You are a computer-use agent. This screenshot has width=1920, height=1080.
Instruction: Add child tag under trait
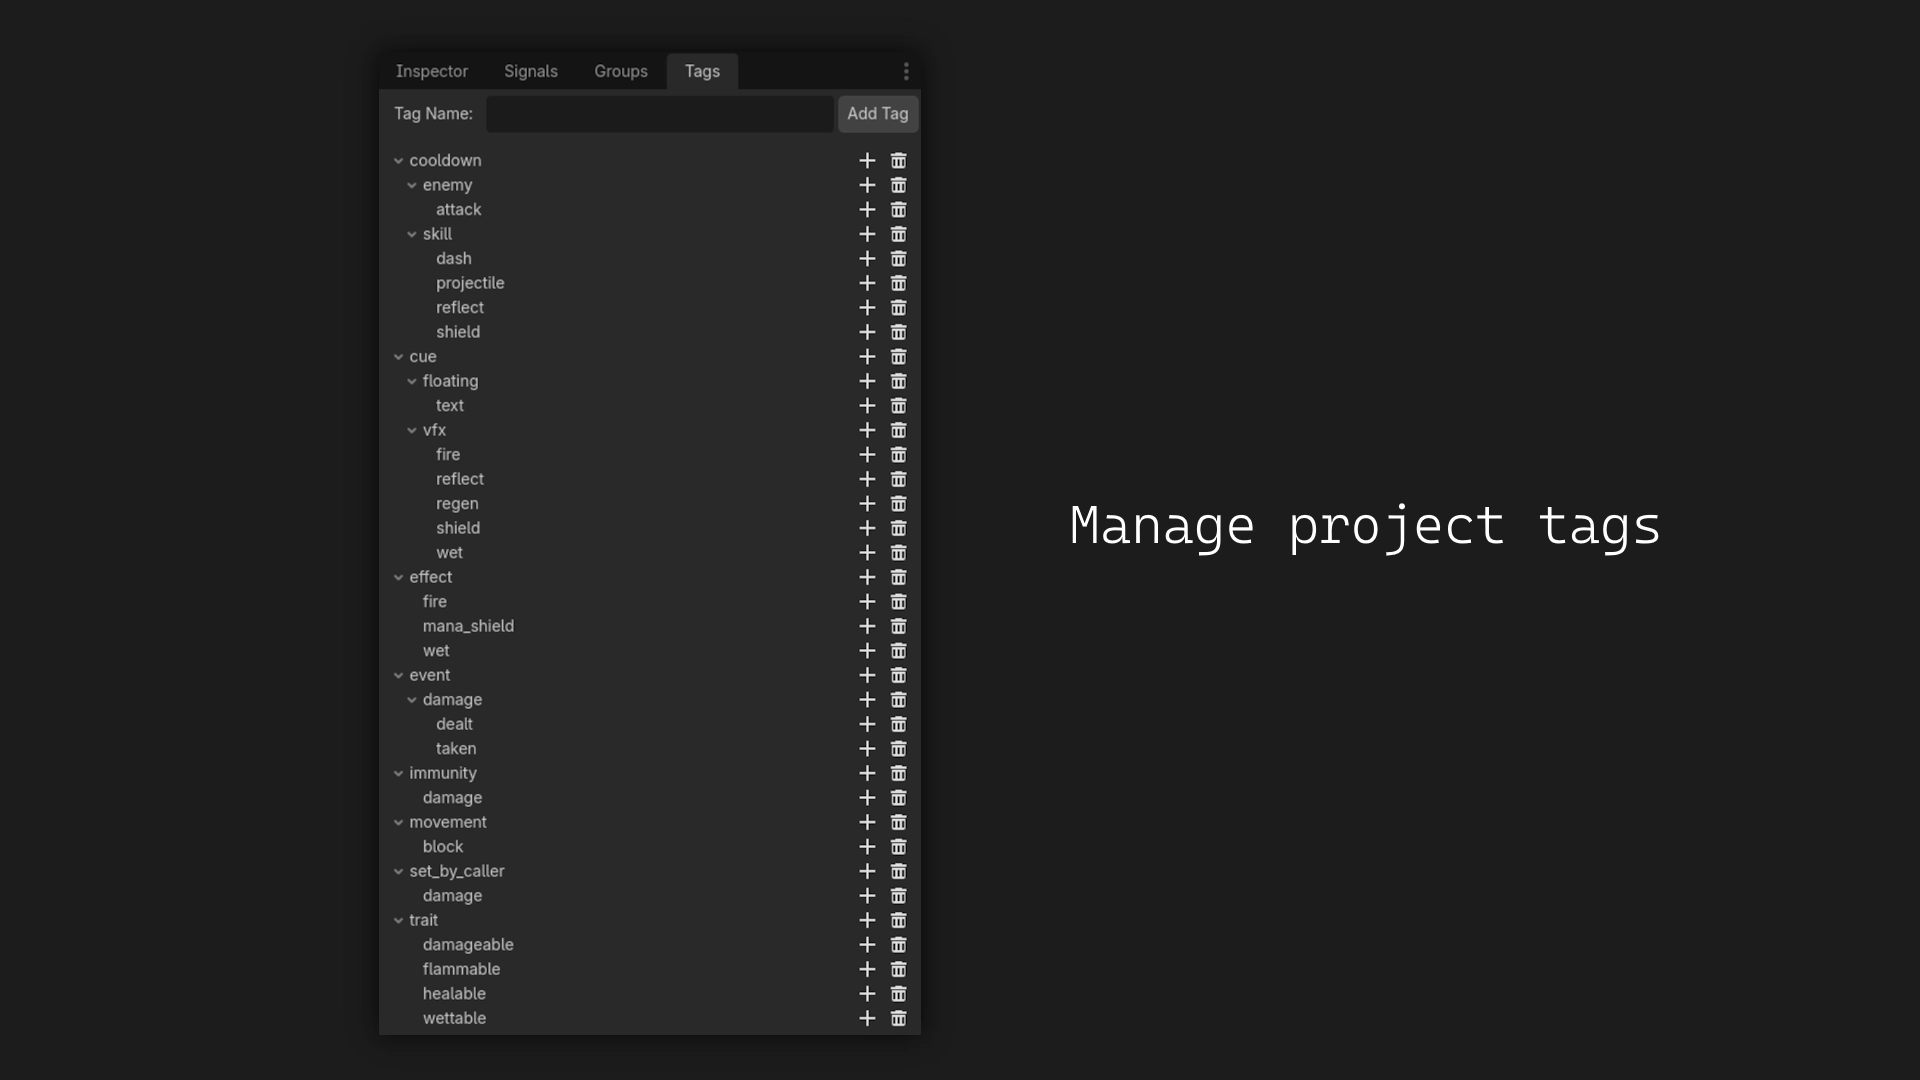867,920
